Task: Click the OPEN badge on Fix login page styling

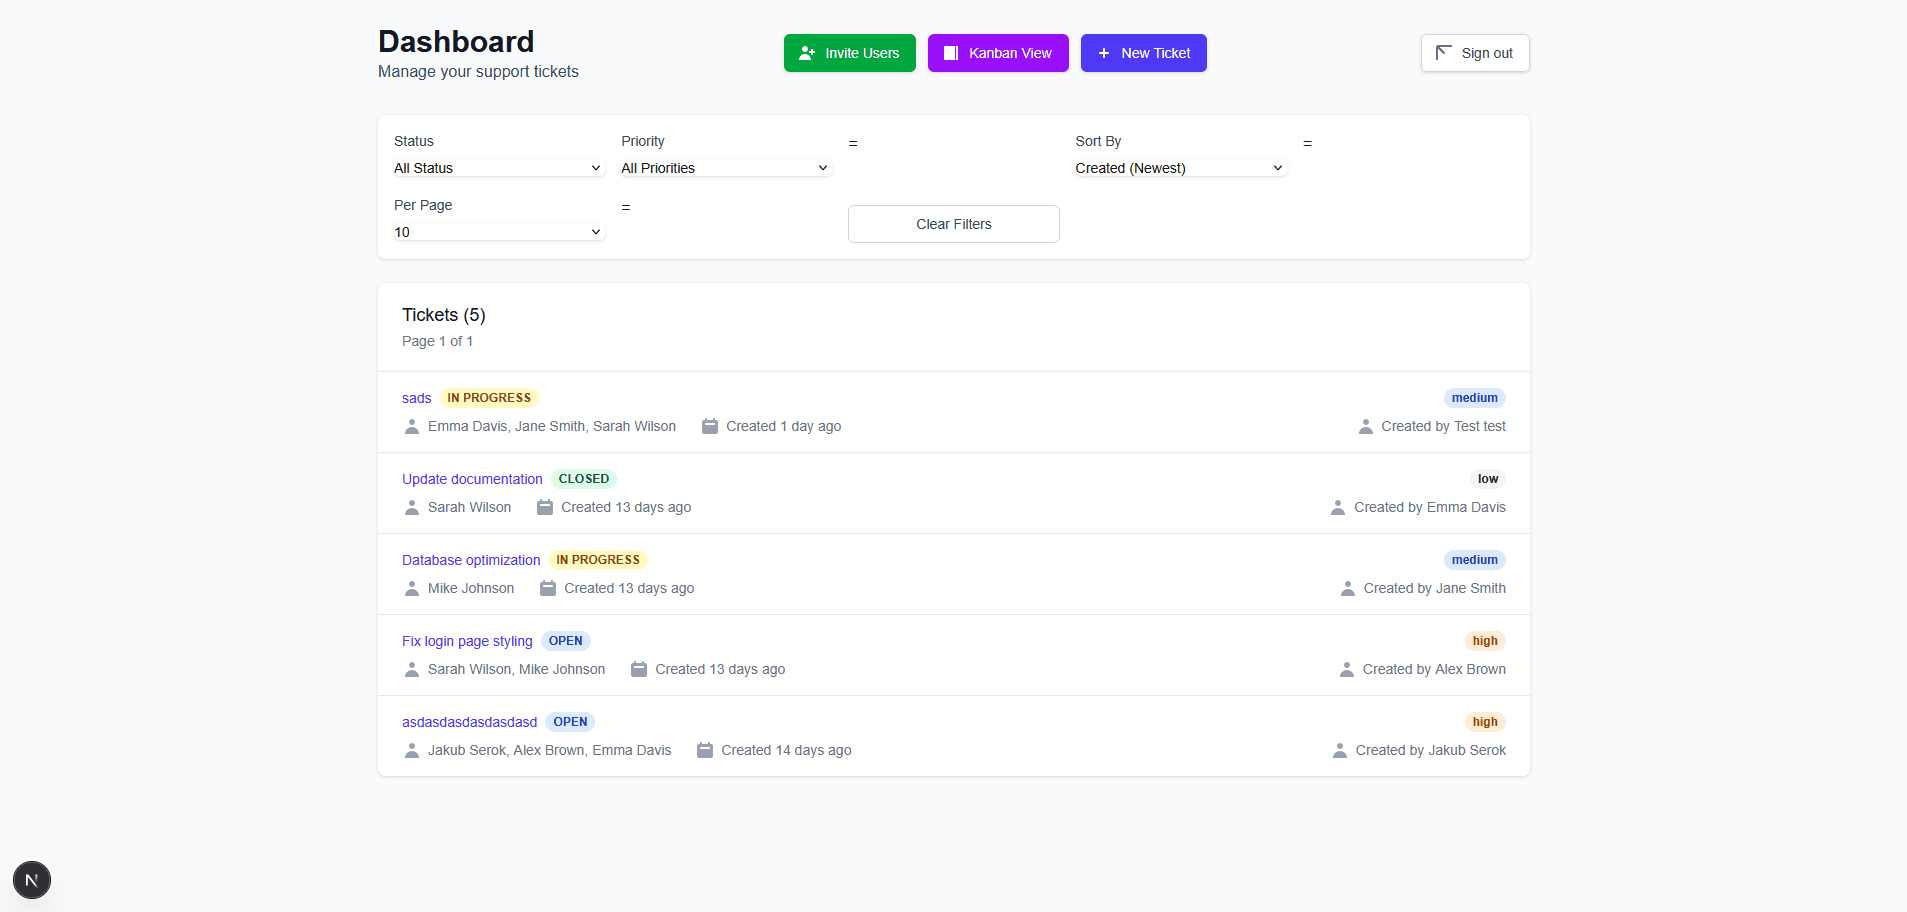Action: (x=566, y=641)
